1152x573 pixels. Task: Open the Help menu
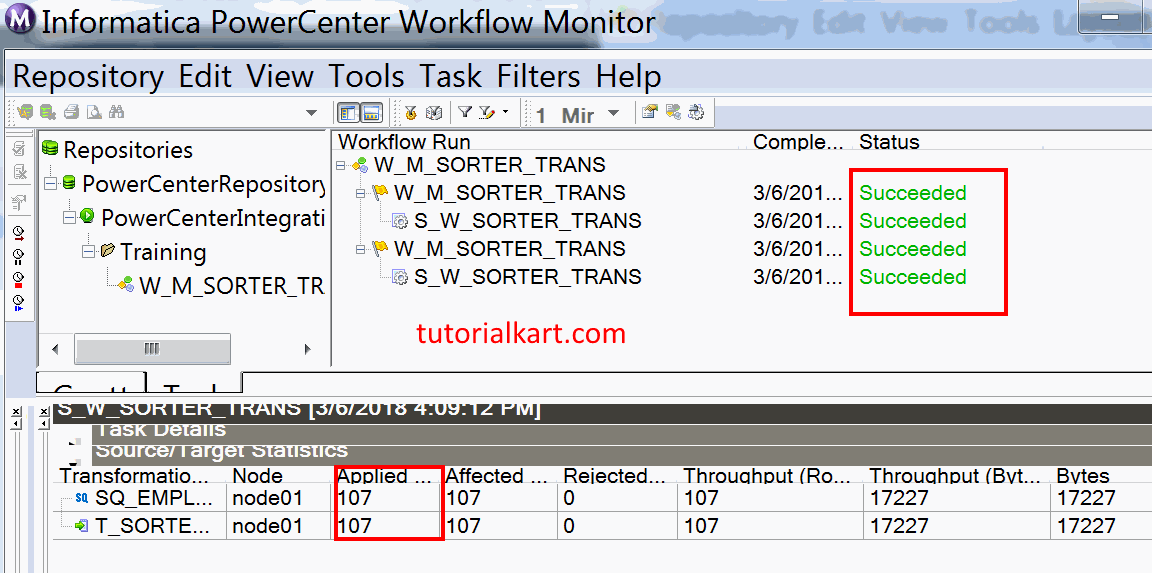(x=628, y=76)
